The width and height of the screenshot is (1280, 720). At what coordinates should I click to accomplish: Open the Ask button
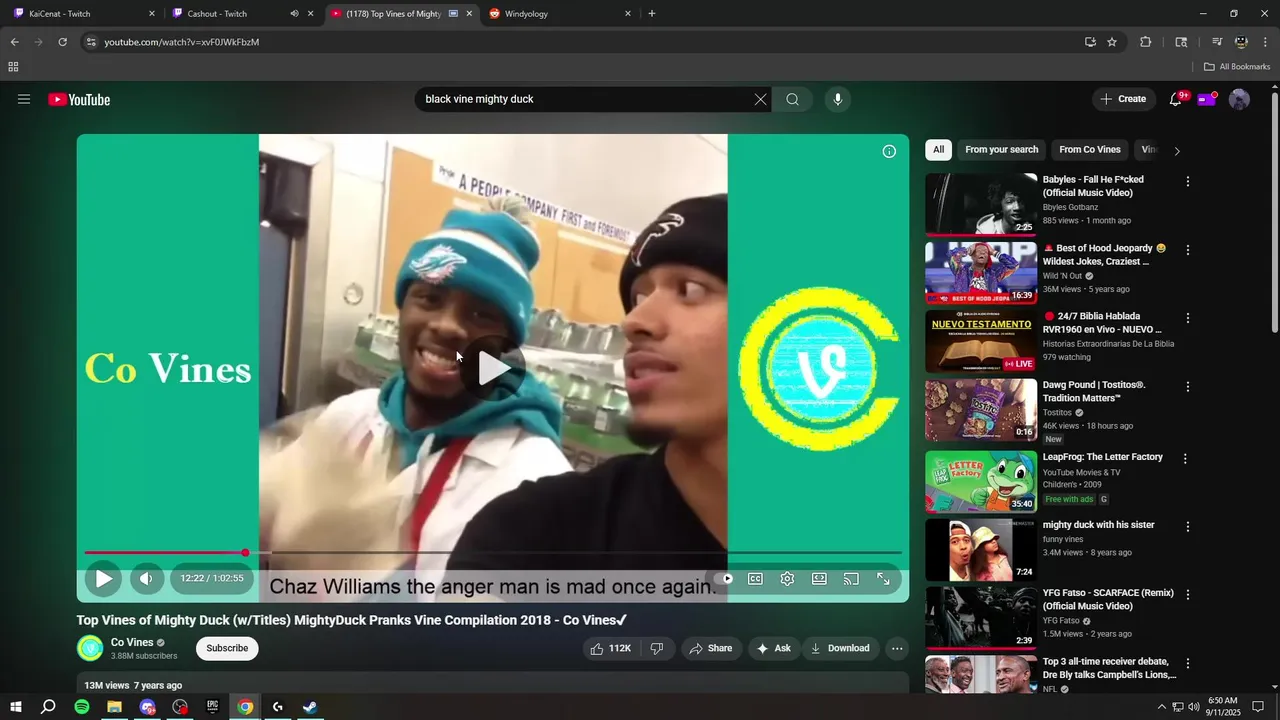coord(774,648)
